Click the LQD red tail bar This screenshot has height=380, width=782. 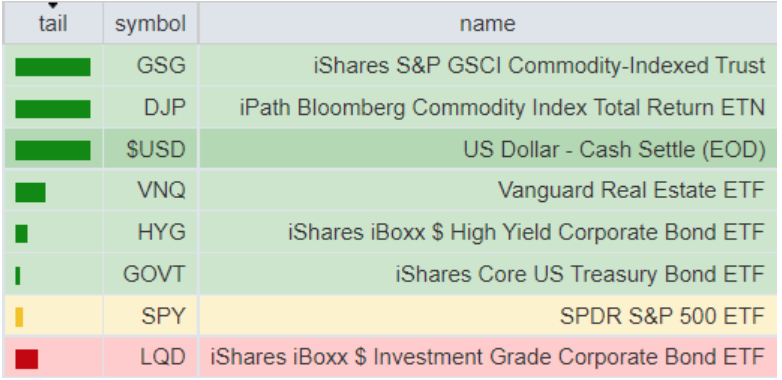(x=26, y=359)
